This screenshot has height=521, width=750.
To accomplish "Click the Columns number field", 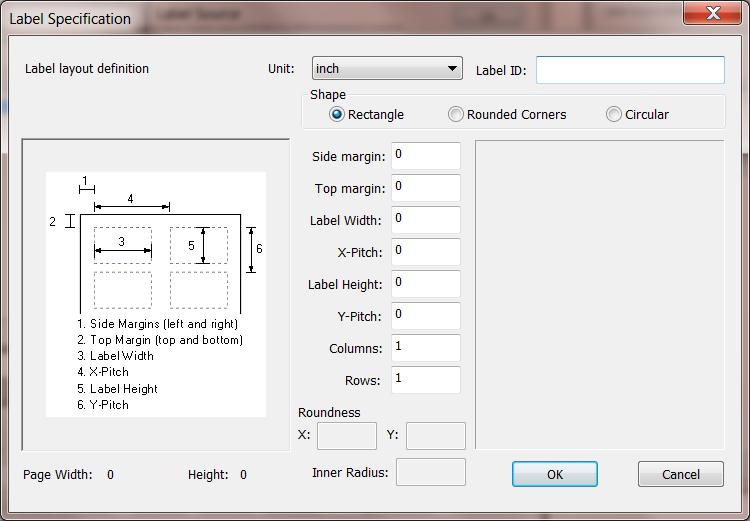I will click(426, 348).
